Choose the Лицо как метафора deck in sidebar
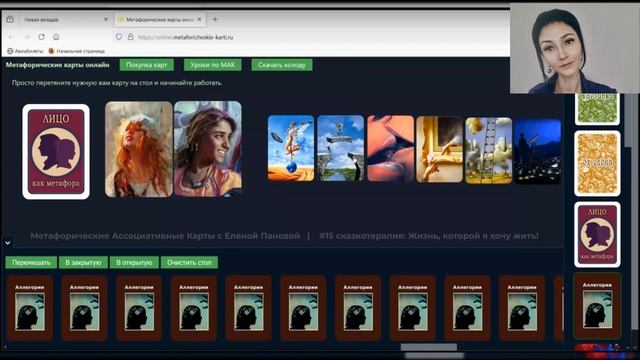 click(x=597, y=234)
